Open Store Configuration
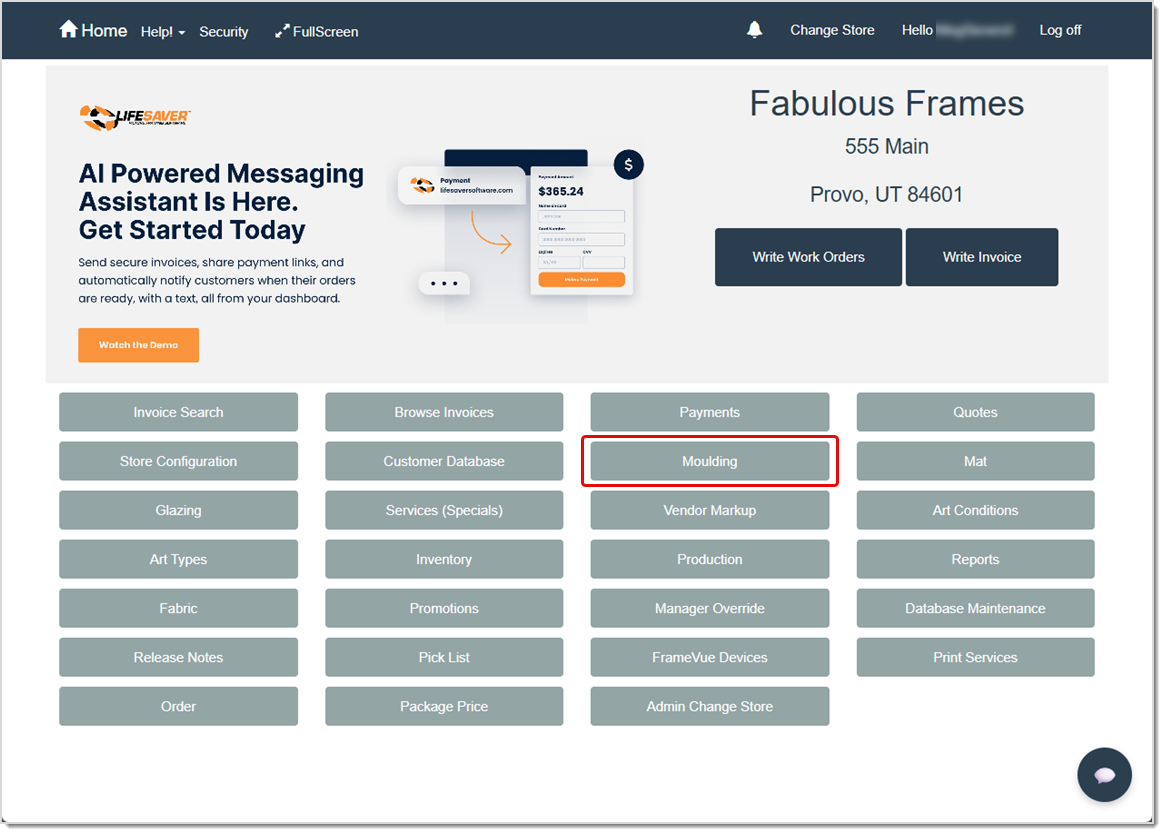Image resolution: width=1164 pixels, height=834 pixels. click(178, 461)
